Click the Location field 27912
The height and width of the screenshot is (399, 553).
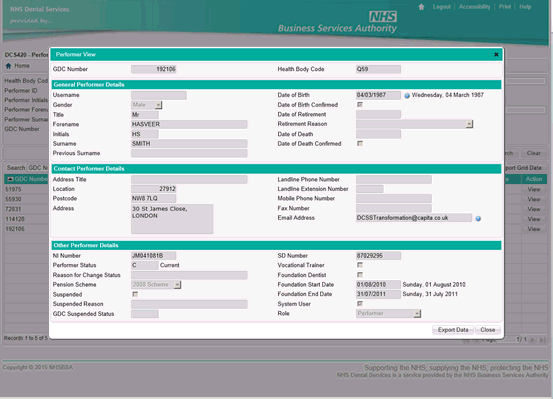[153, 189]
